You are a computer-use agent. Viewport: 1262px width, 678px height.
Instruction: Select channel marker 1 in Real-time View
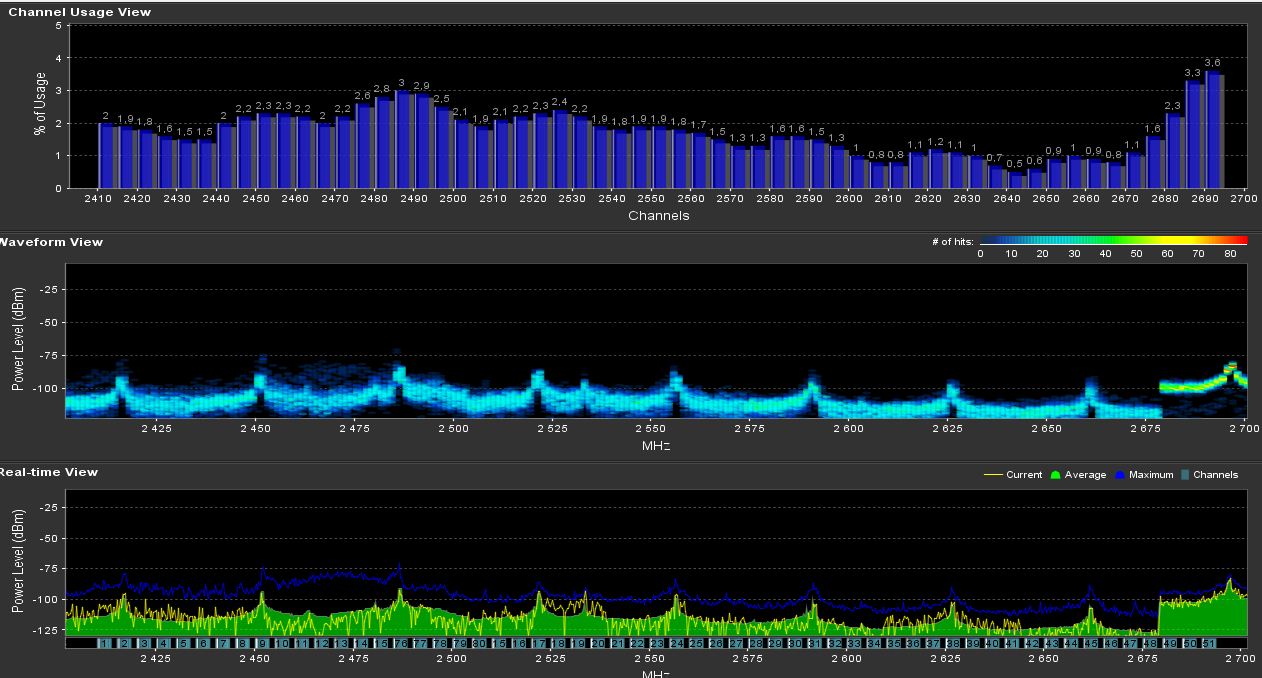coord(105,643)
